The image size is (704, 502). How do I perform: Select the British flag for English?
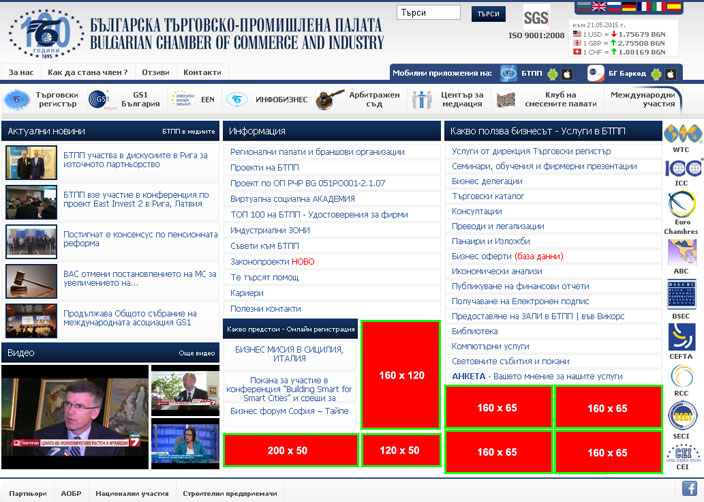tap(599, 6)
